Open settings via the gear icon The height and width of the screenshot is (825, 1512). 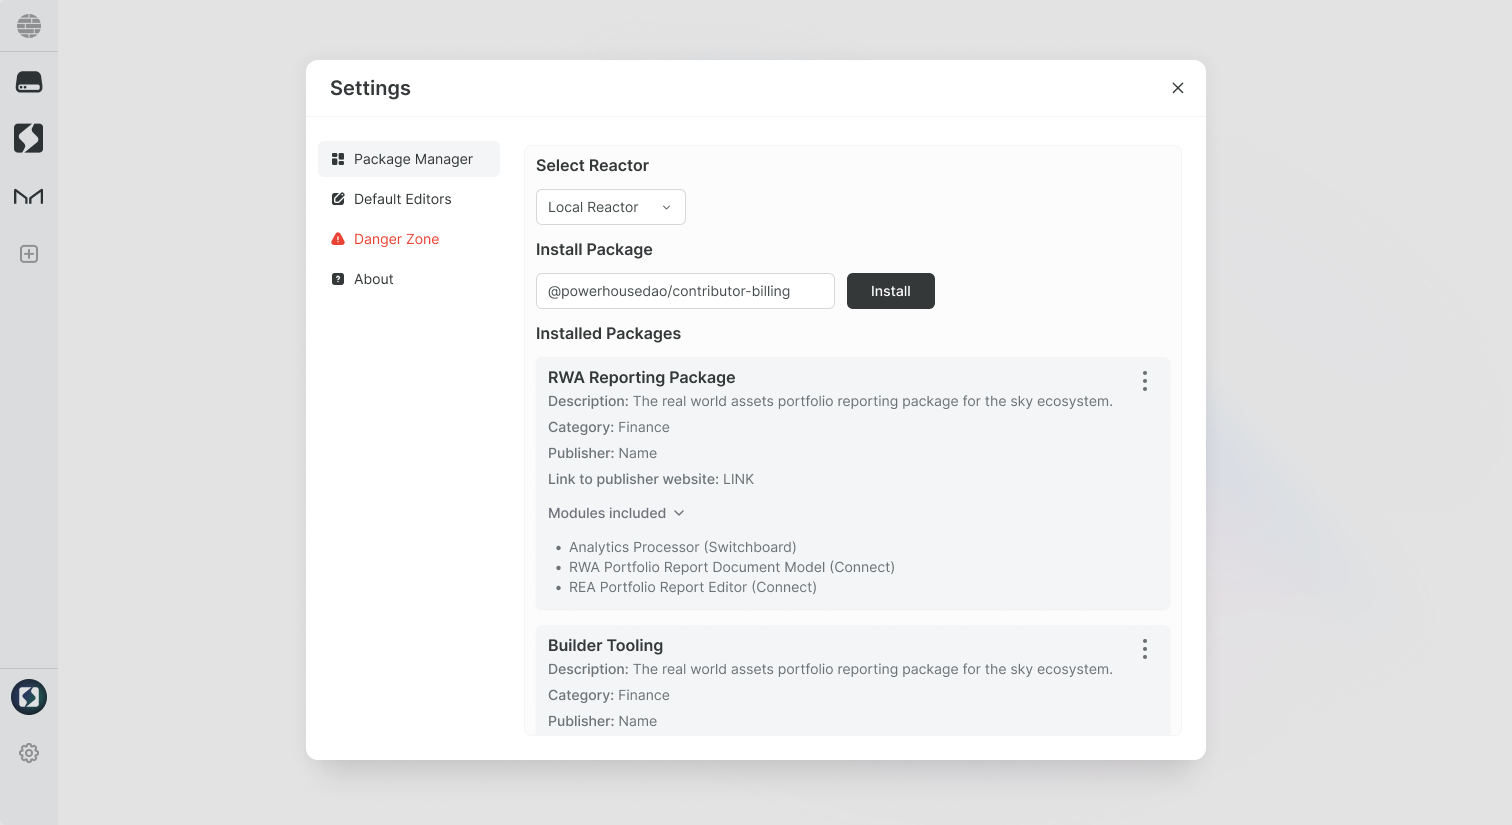pos(29,753)
